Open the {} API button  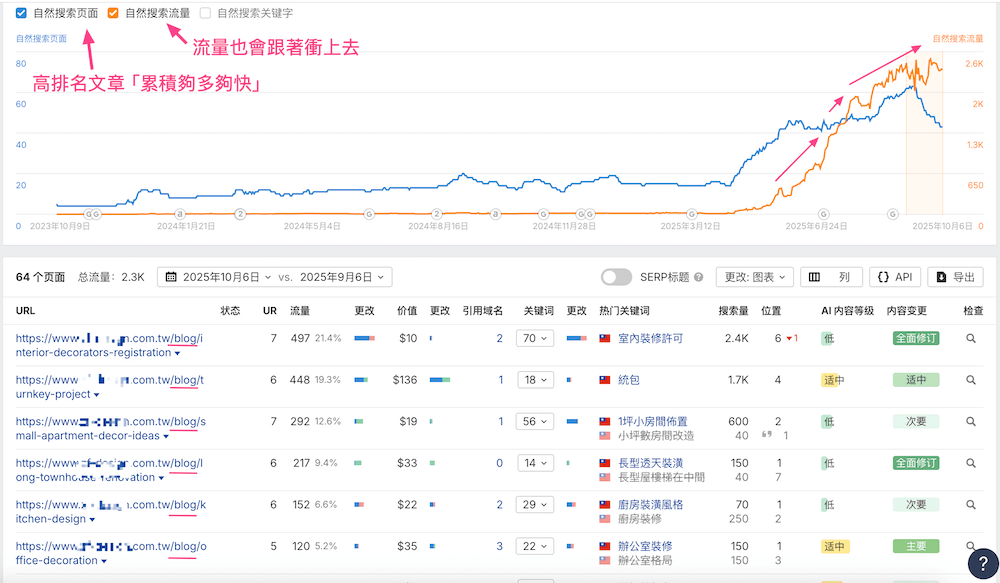(894, 277)
